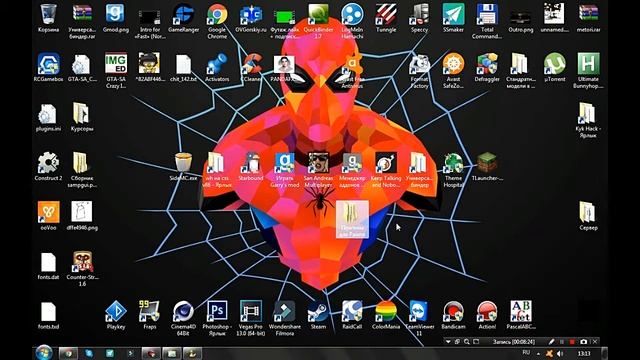Viewport: 640px width, 360px height.
Task: Launch Bandicam shortcut
Action: (453, 315)
